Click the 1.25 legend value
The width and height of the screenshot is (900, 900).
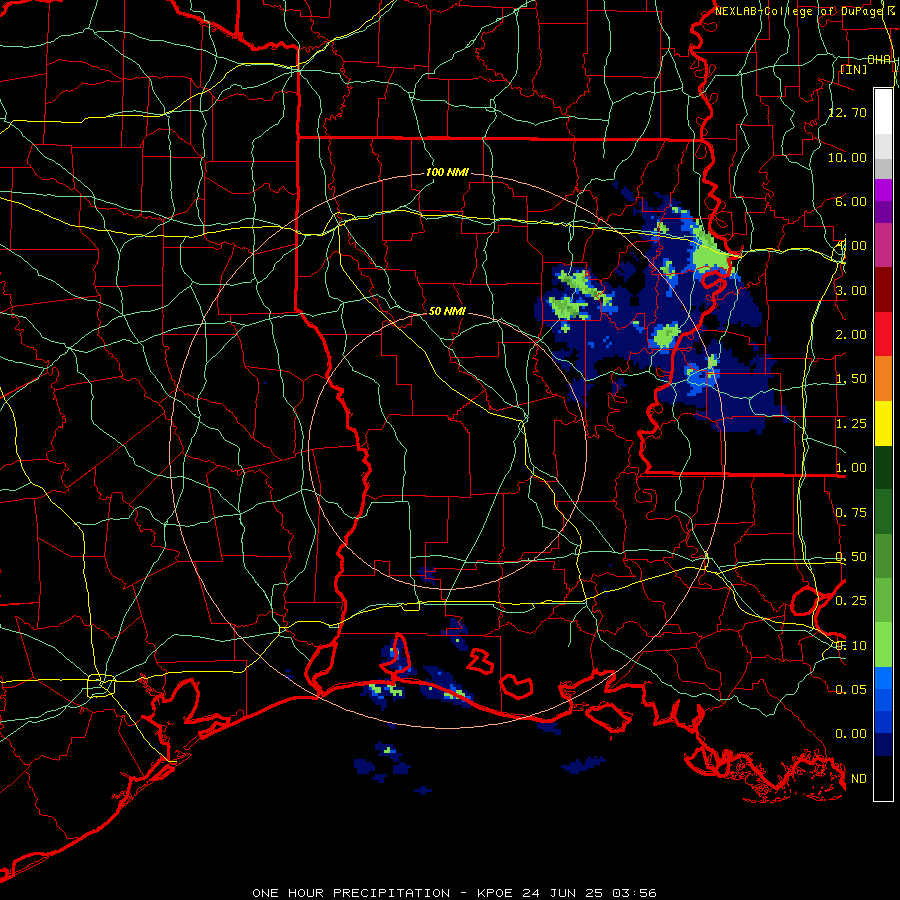851,424
